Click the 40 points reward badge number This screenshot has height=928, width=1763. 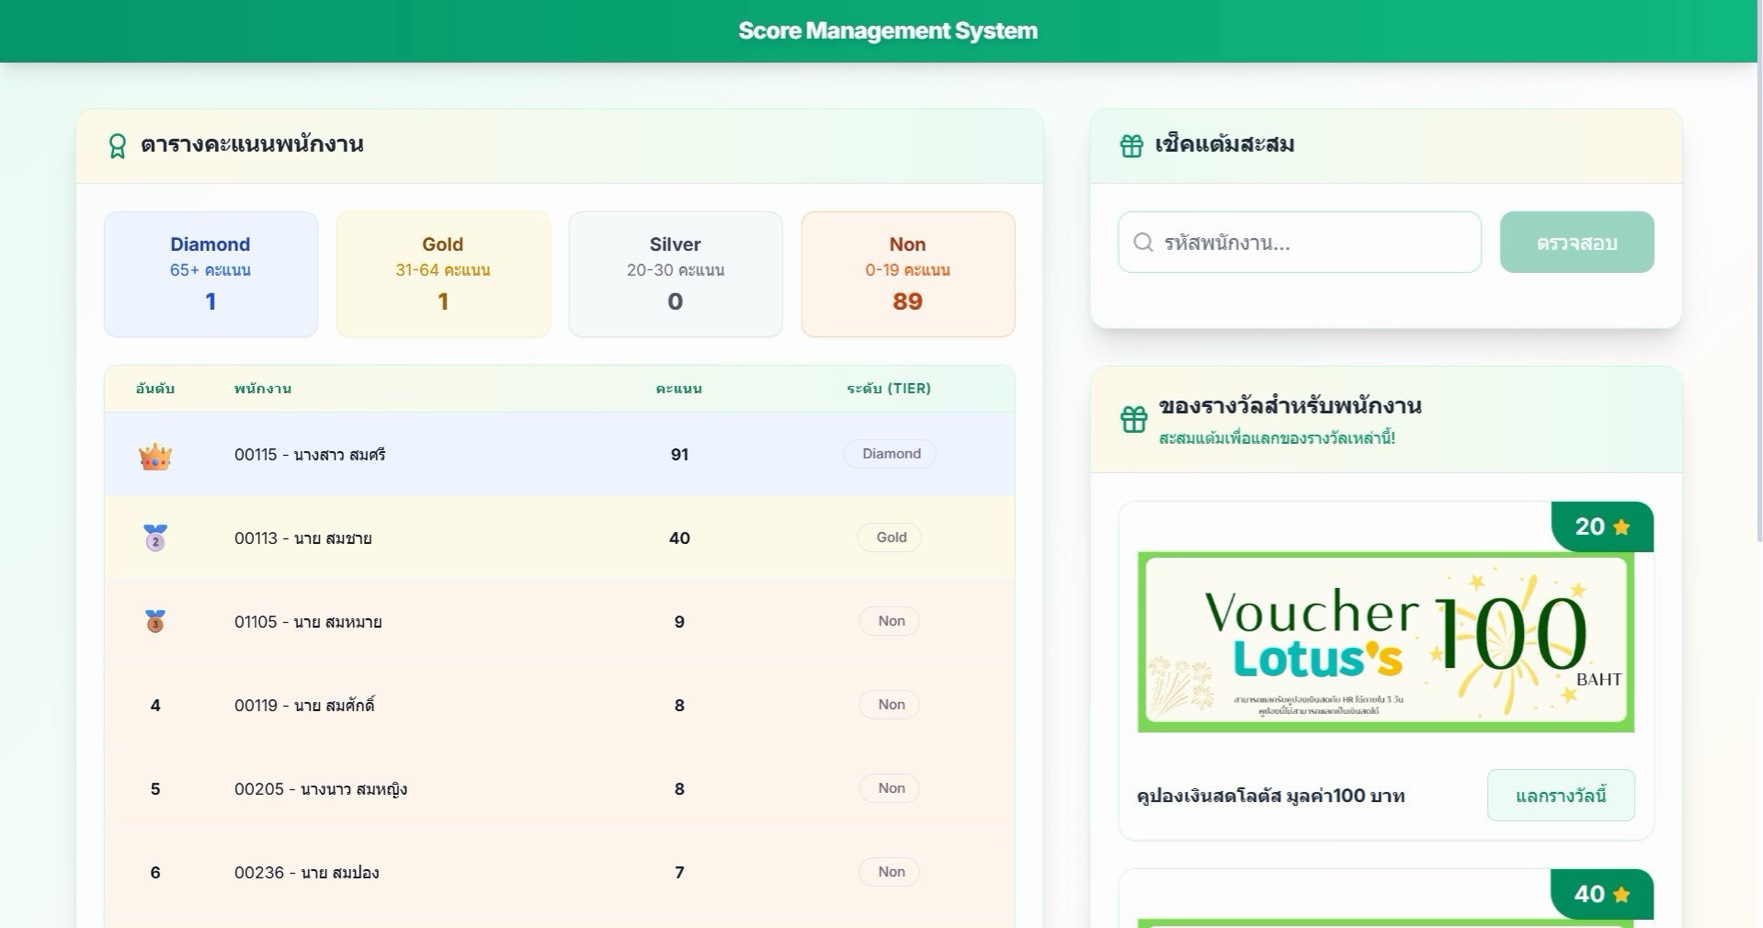tap(1589, 894)
